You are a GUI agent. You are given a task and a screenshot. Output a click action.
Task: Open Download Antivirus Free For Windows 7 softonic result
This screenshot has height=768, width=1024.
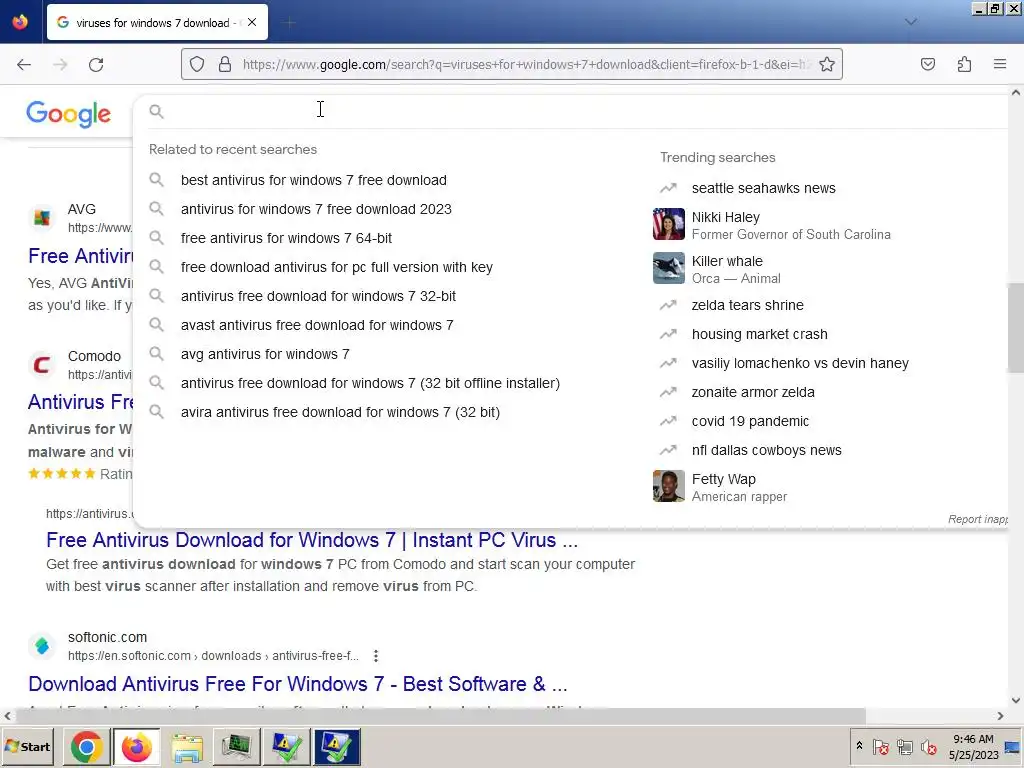click(x=298, y=684)
